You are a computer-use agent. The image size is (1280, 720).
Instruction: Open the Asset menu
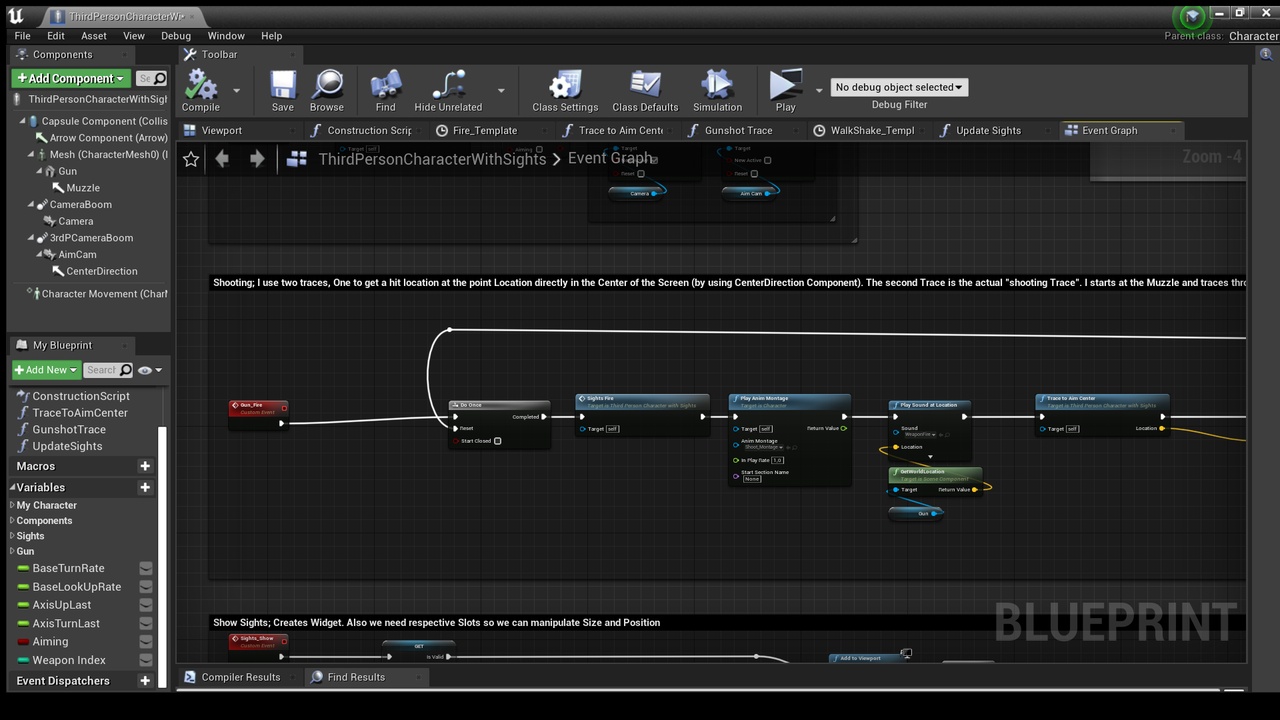(x=94, y=36)
